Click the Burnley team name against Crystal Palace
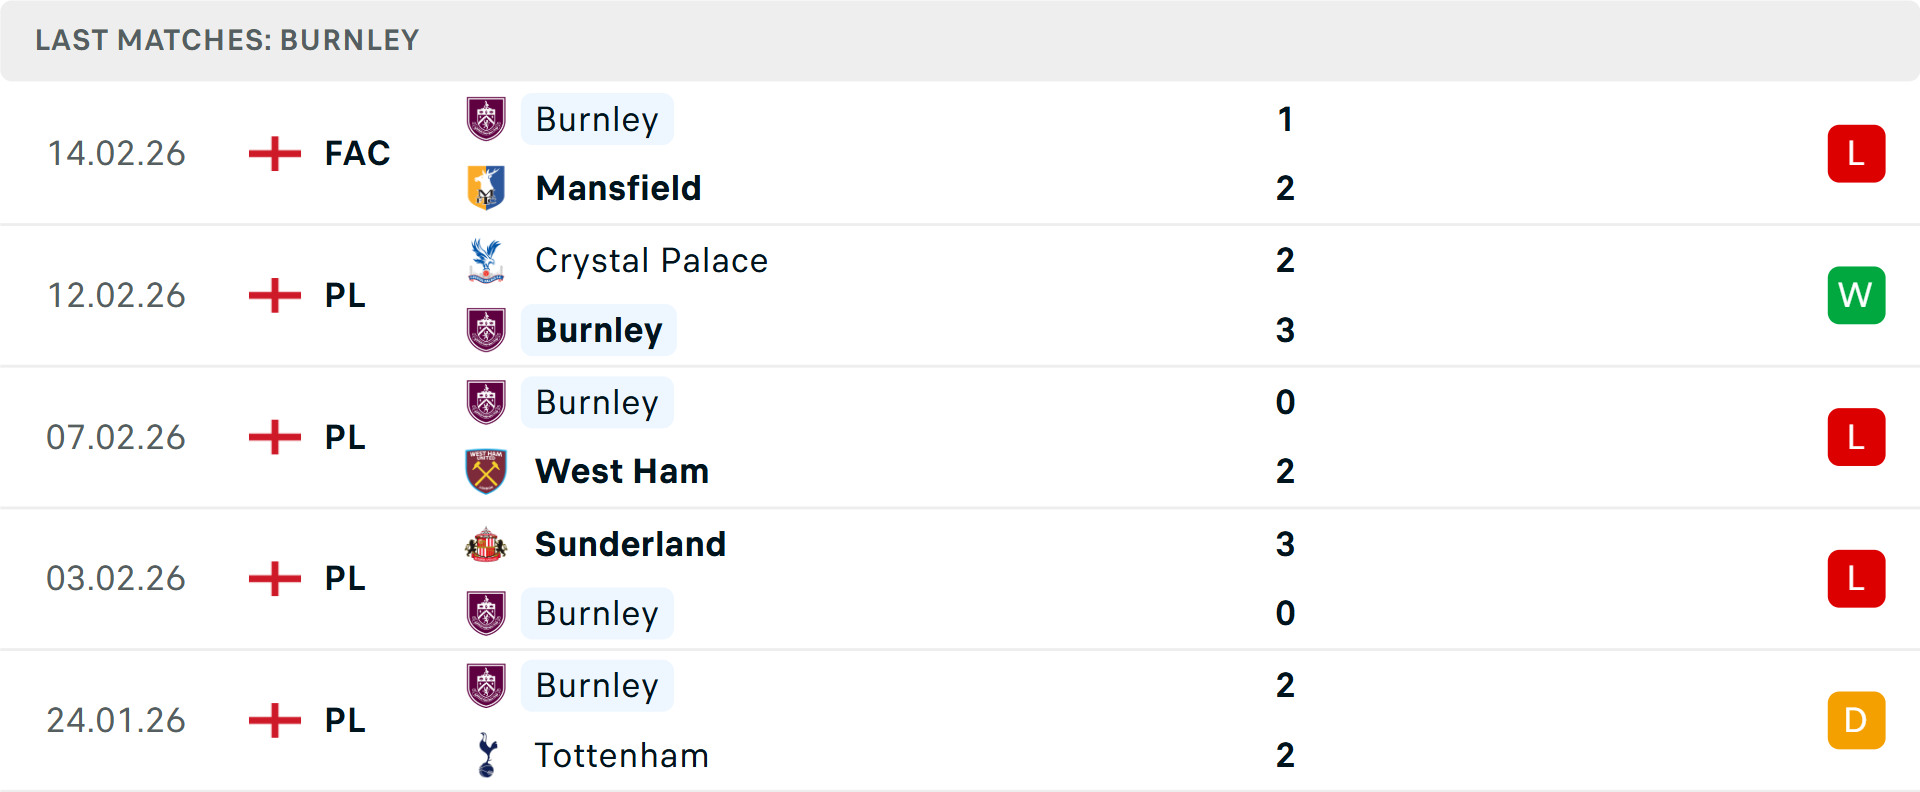The image size is (1920, 792). pyautogui.click(x=599, y=330)
